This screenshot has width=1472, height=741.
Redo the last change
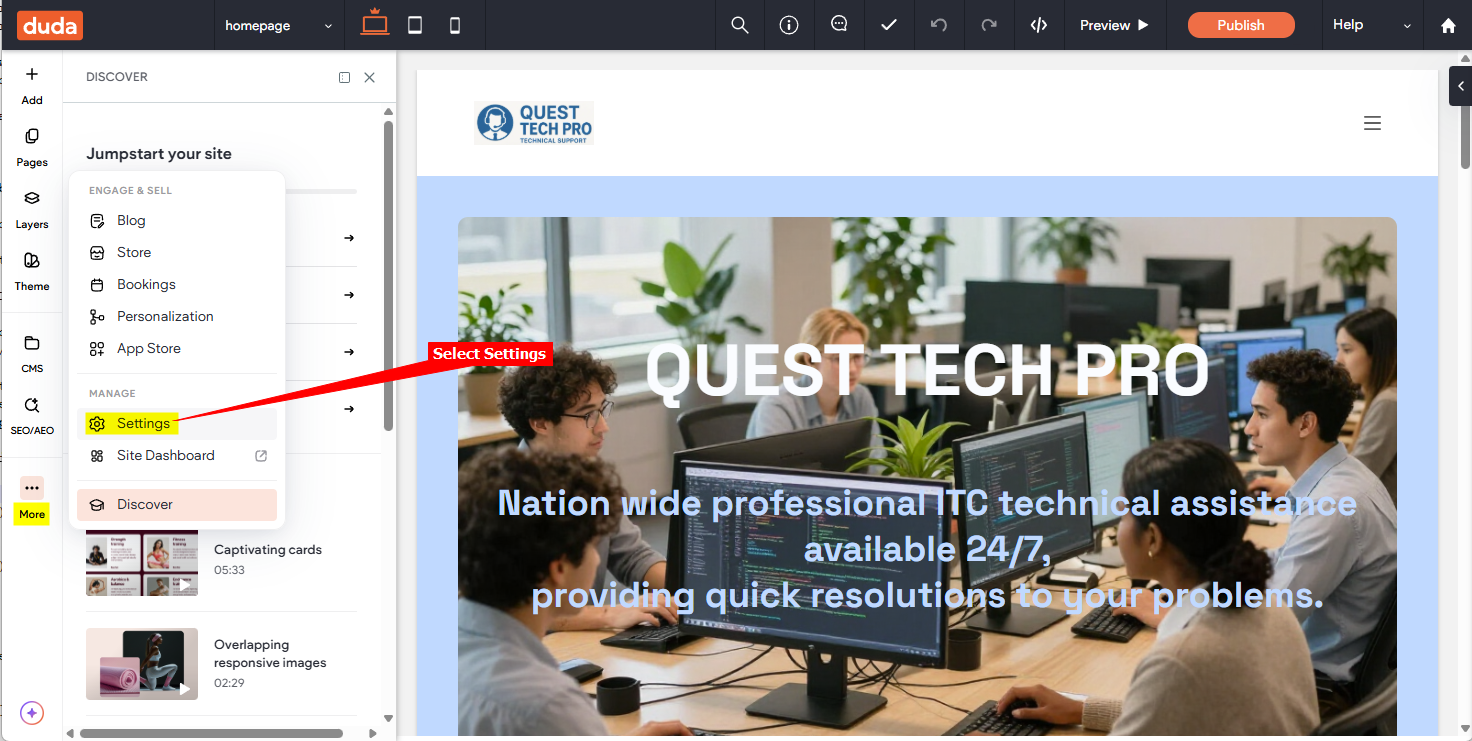coord(989,25)
